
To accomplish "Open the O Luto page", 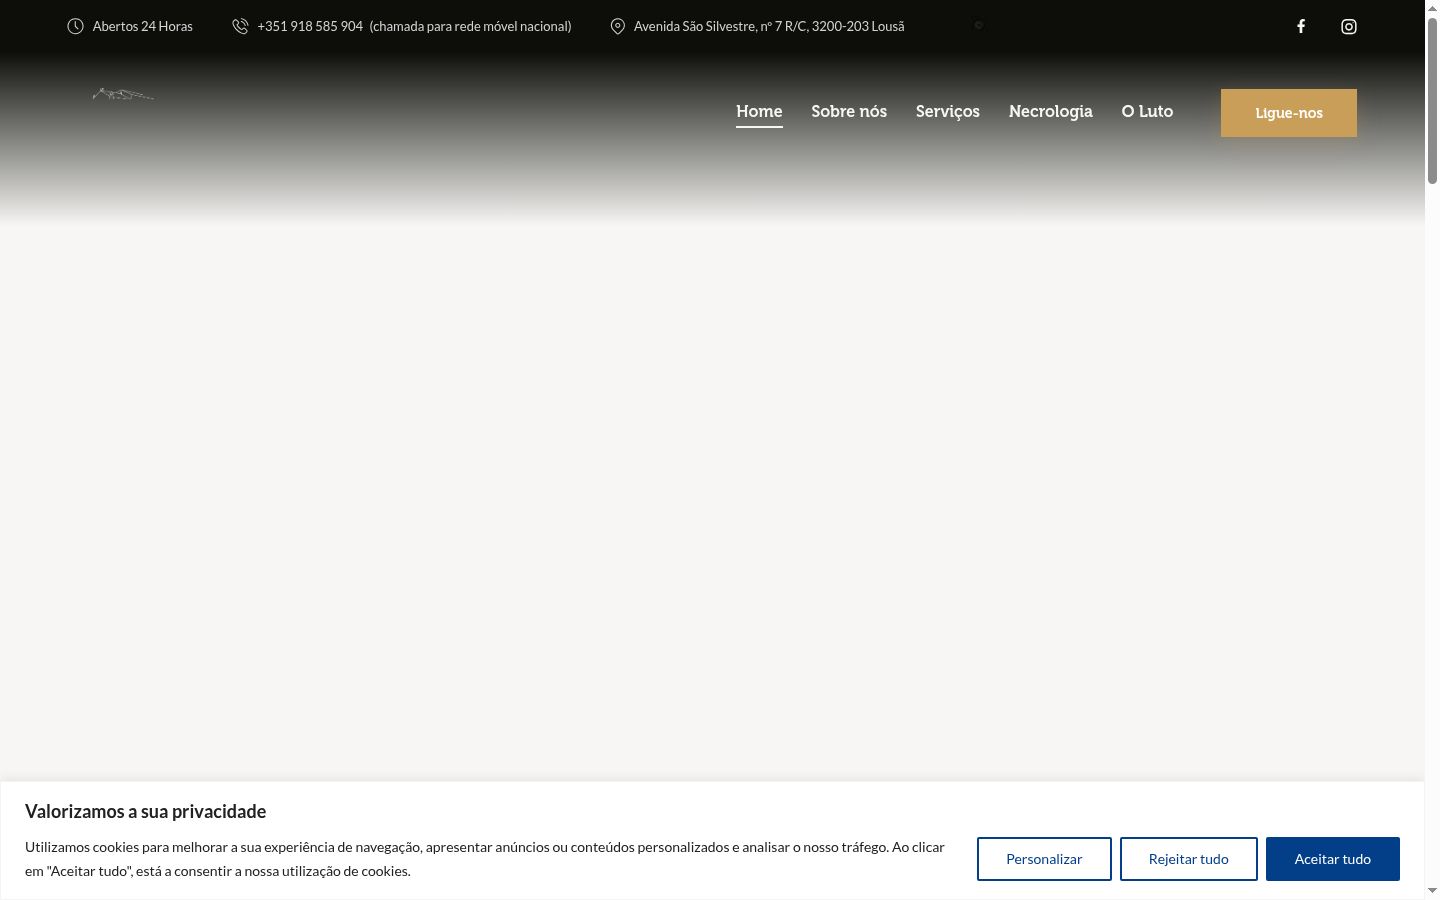I will [1147, 111].
